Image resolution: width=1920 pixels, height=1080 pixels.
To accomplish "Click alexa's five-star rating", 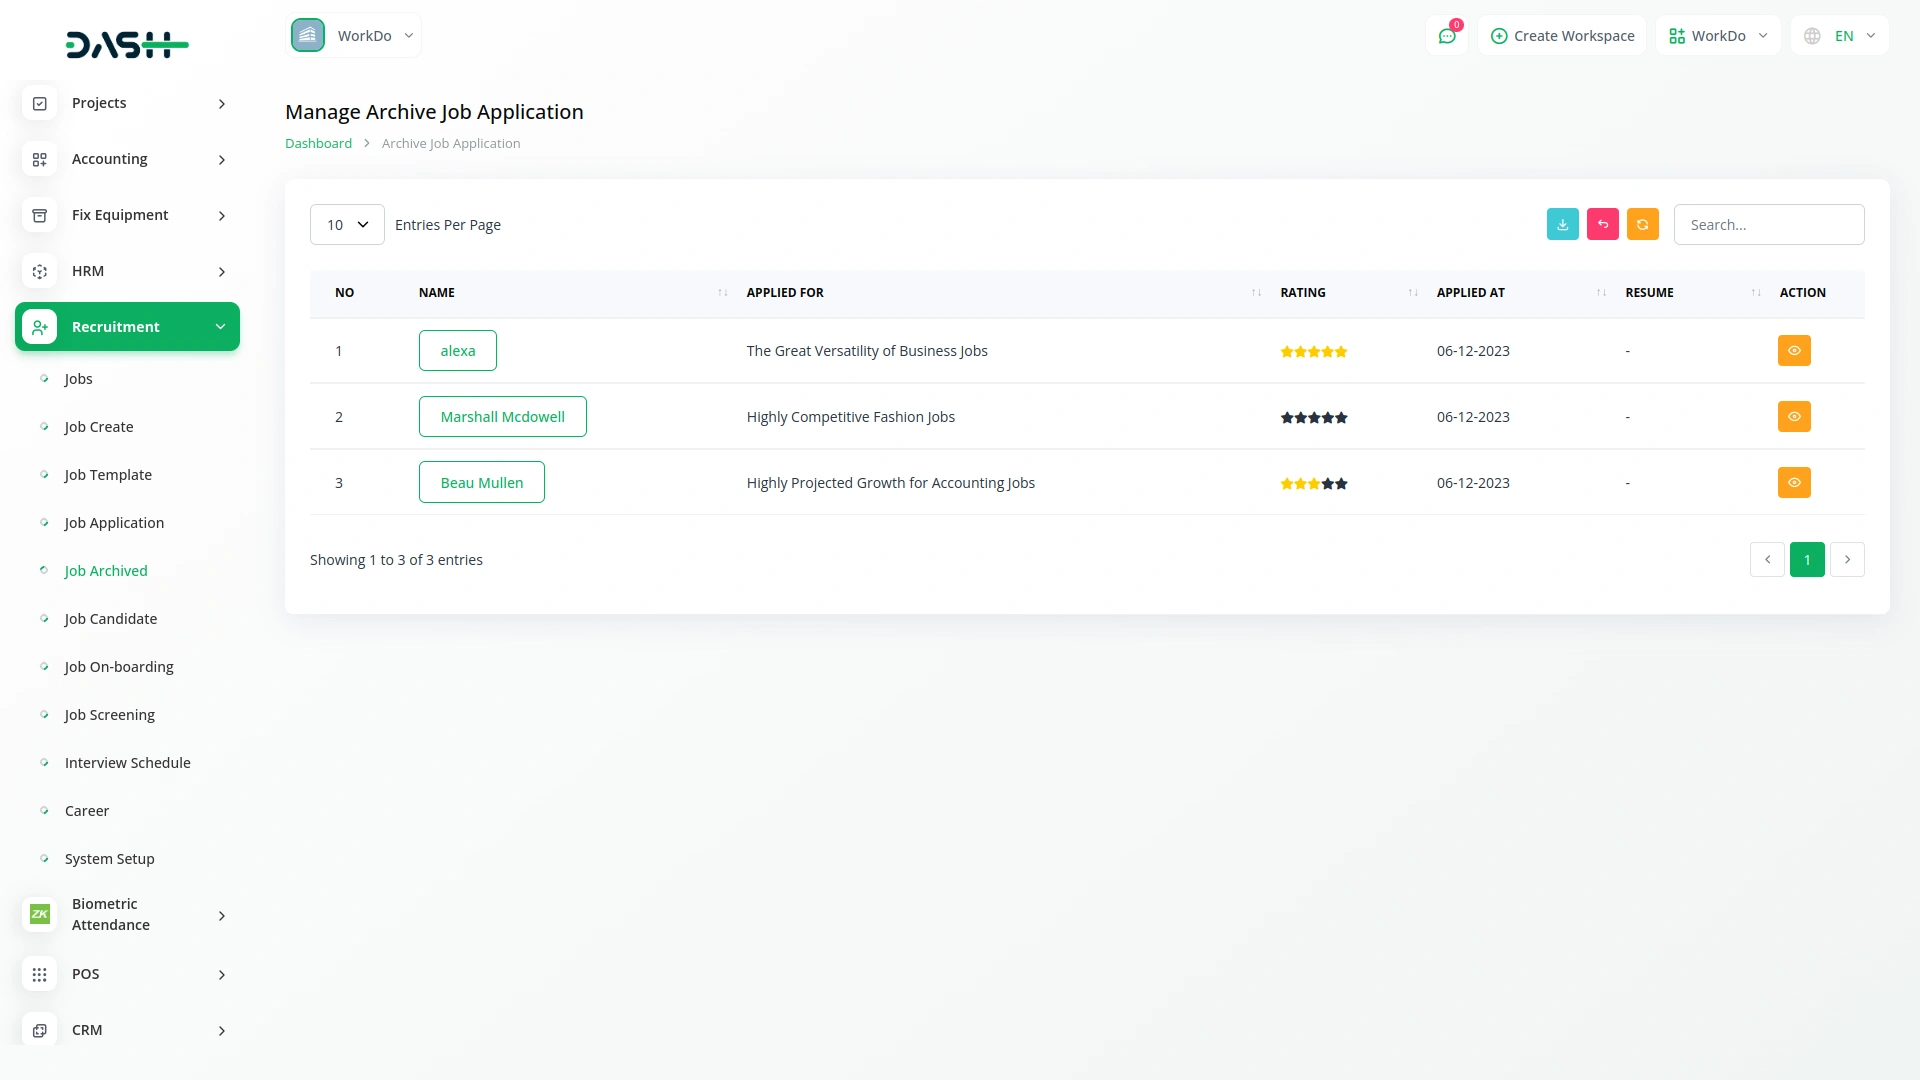I will click(x=1314, y=352).
